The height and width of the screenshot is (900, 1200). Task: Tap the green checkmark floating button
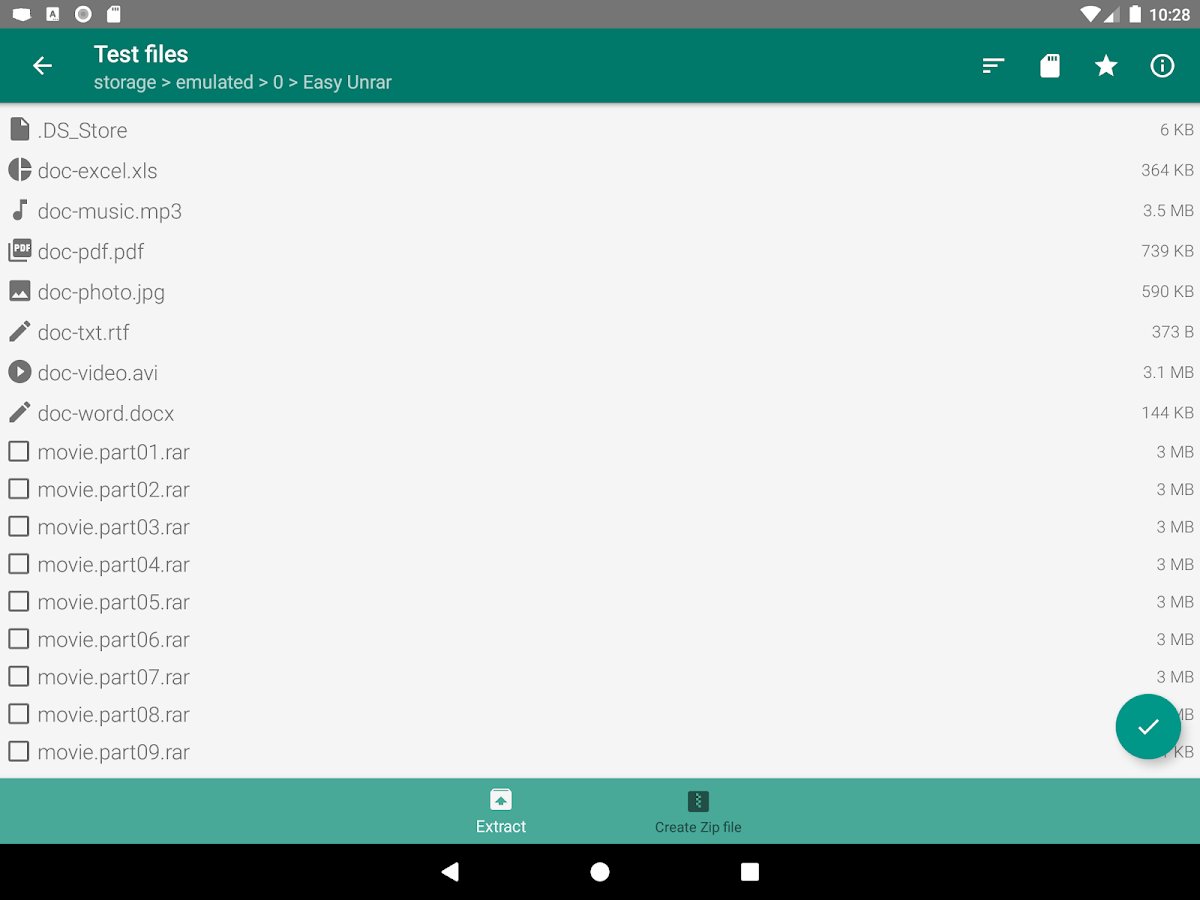point(1148,727)
